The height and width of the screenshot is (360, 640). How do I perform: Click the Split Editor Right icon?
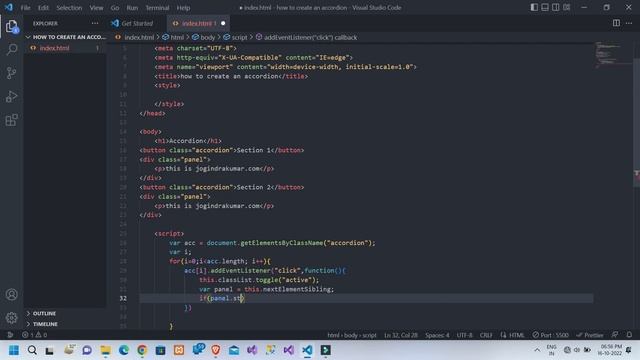(616, 23)
